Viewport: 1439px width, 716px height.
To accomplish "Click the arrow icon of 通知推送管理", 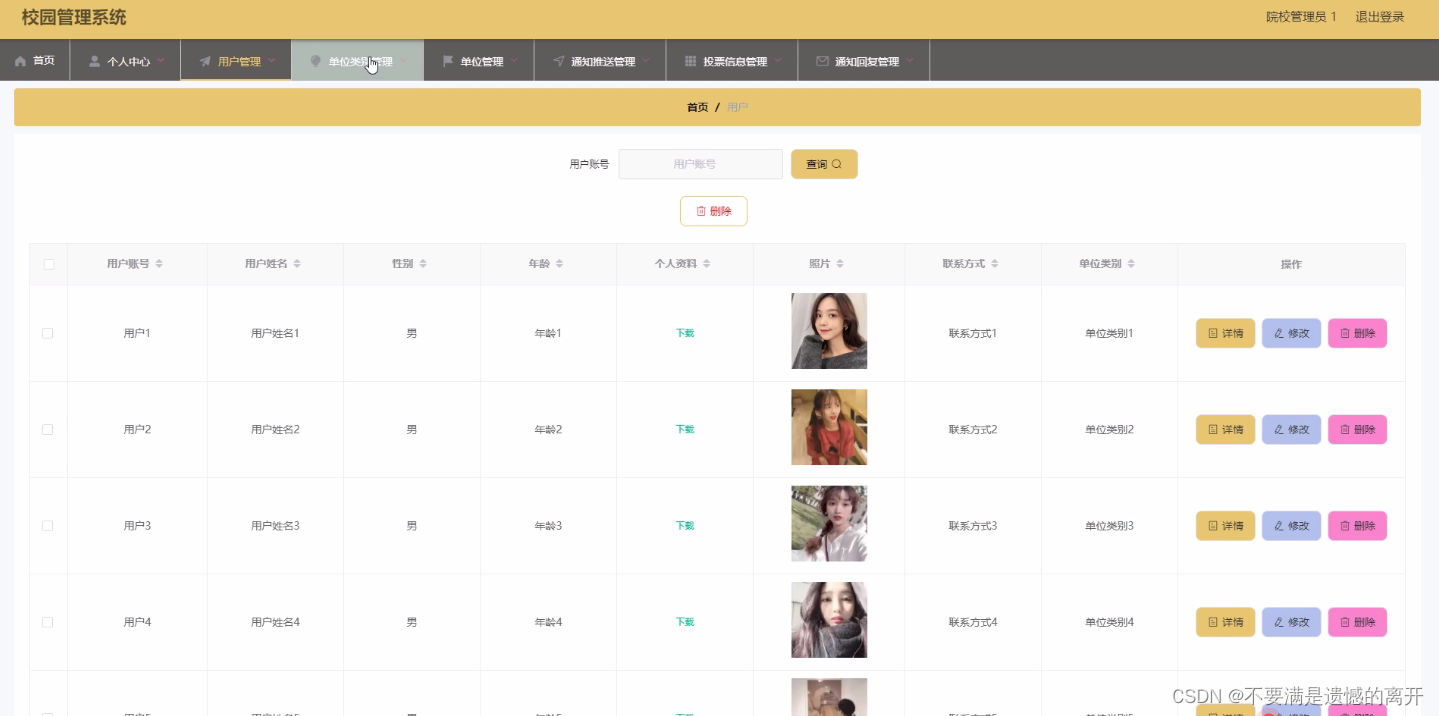I will 558,62.
